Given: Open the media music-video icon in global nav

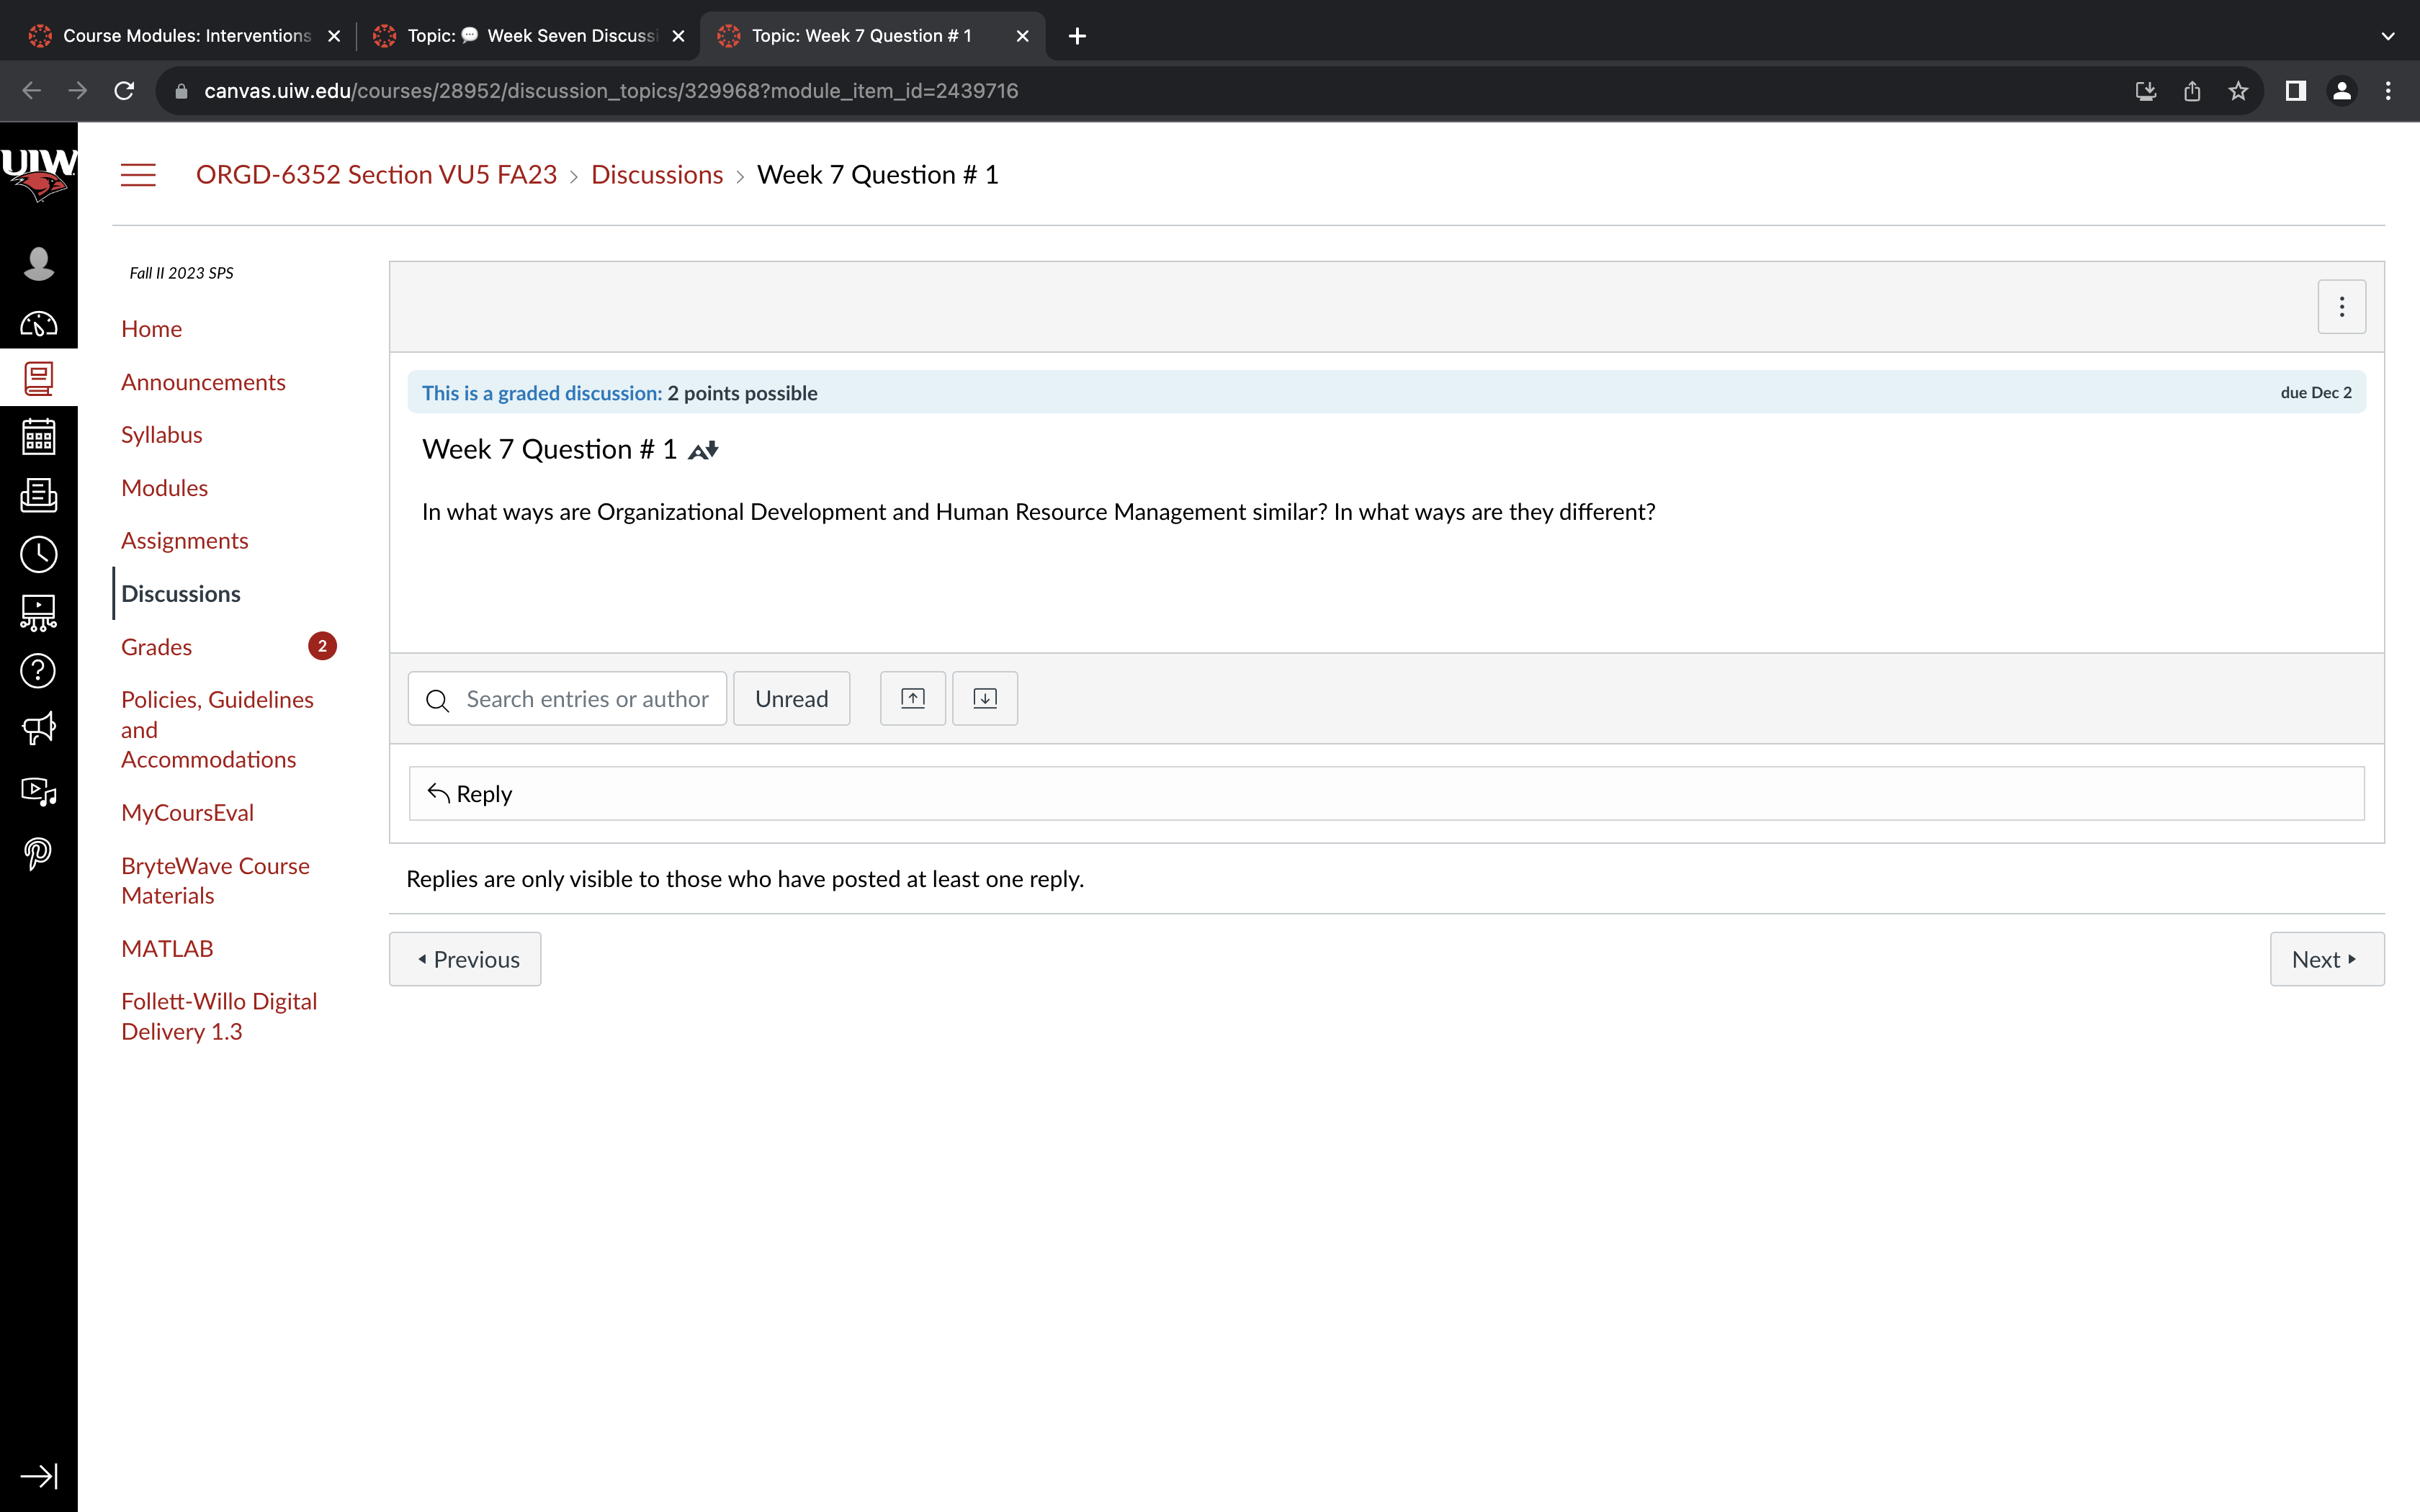Looking at the screenshot, I should 39,791.
